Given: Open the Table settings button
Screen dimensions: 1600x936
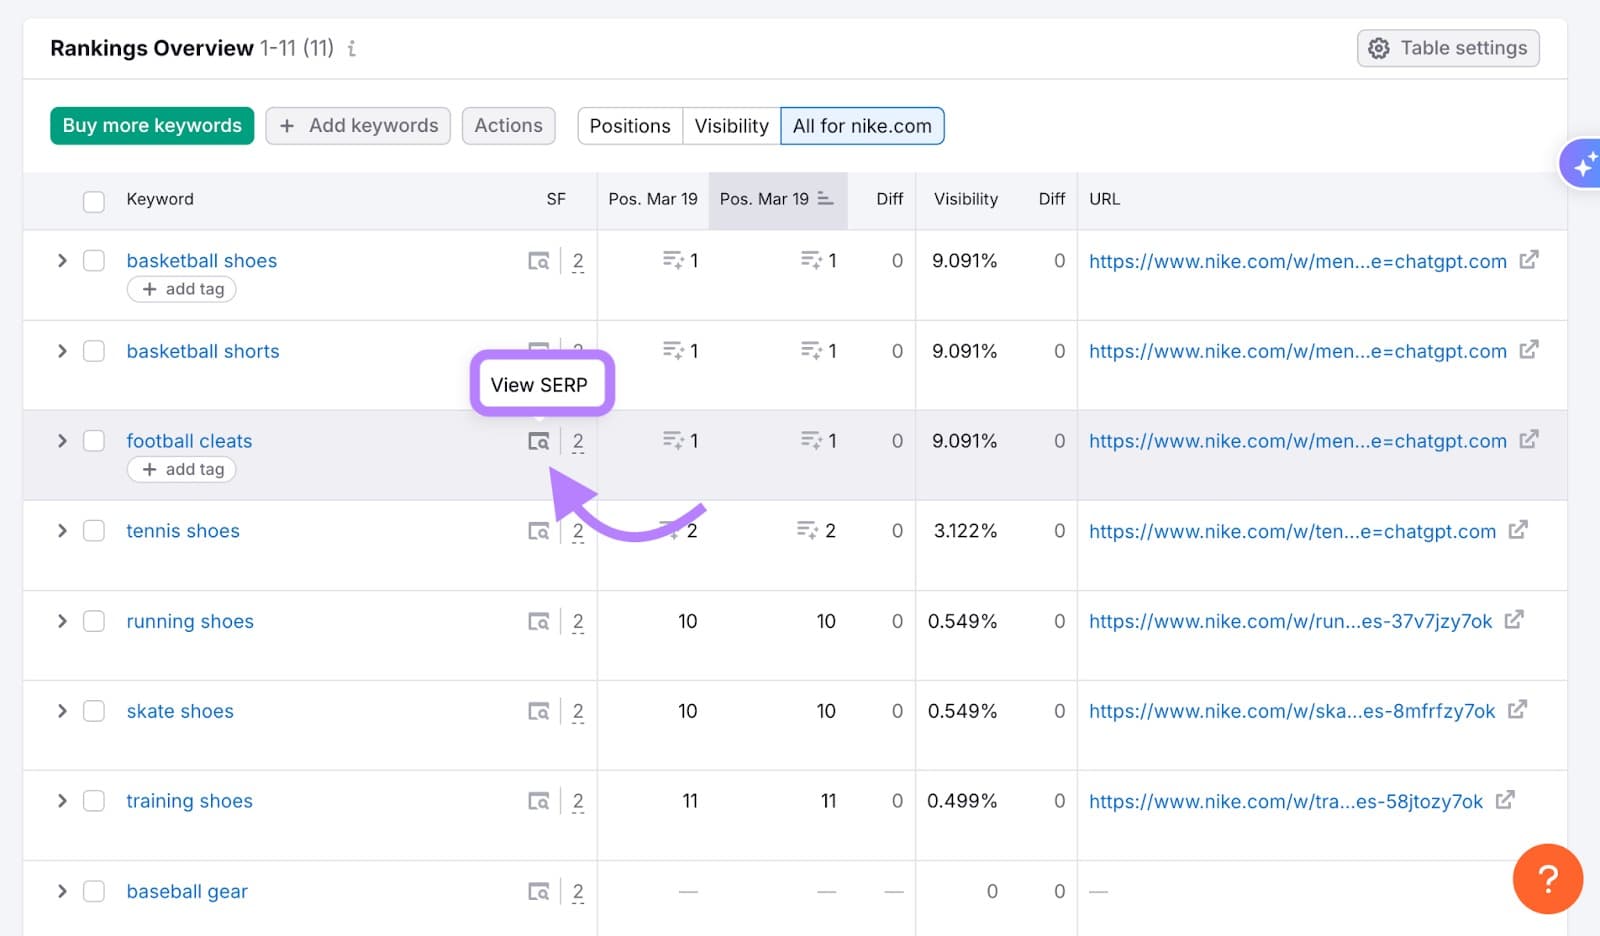Looking at the screenshot, I should tap(1447, 48).
